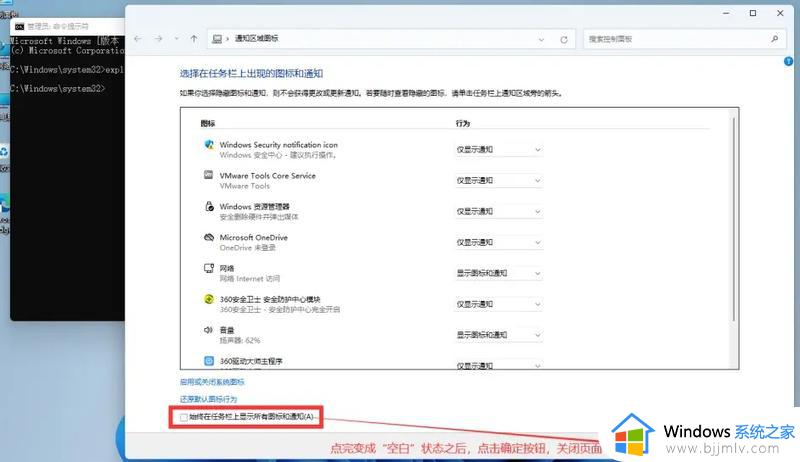Open 启用或关闭系统图标 link
This screenshot has height=462, width=800.
point(212,382)
